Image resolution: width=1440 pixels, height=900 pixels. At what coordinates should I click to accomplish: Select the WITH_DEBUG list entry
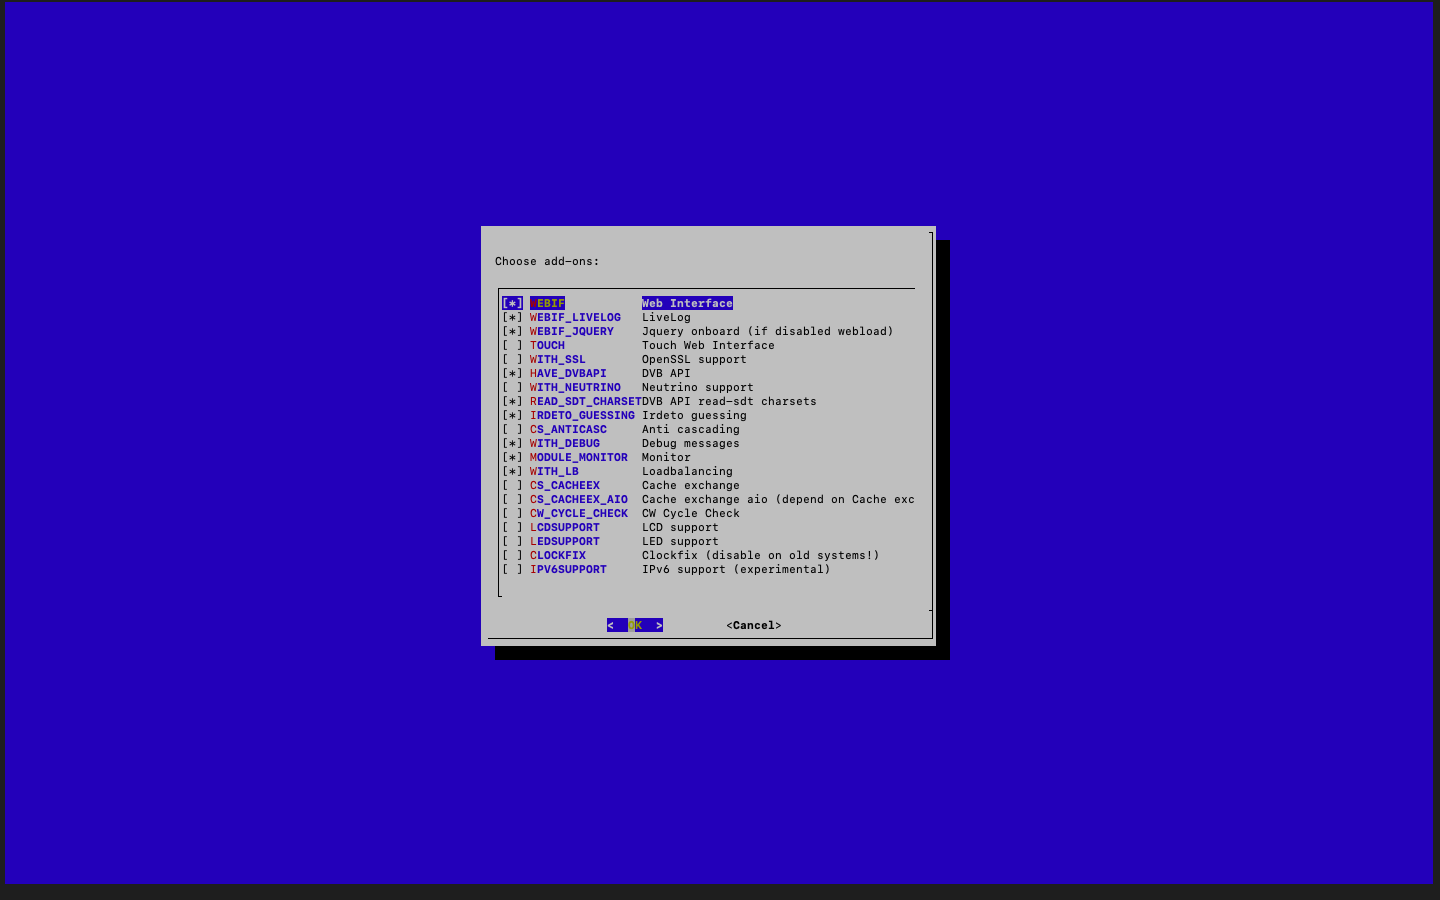(x=565, y=443)
